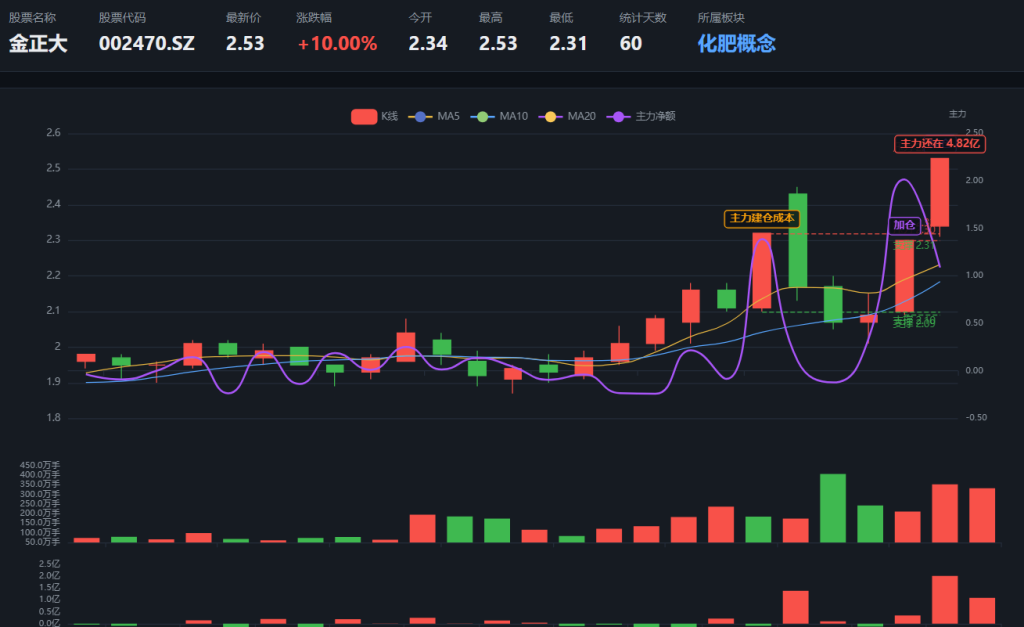Click the tallest green volume bar
The image size is (1024, 627).
[x=833, y=508]
